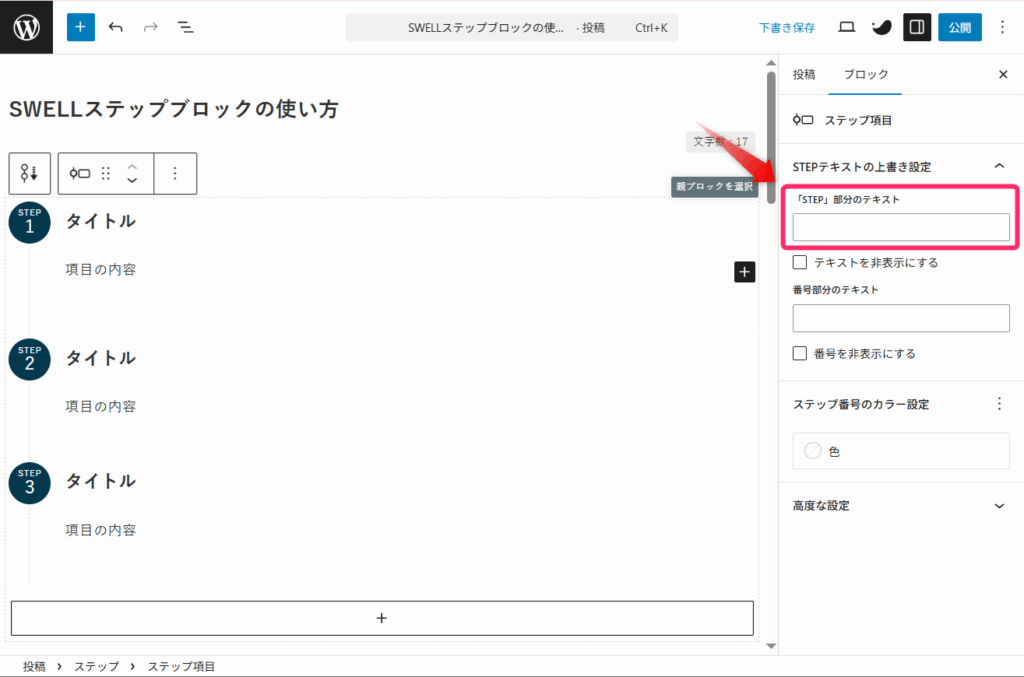Screen dimensions: 1024x677
Task: Open ステップ番号のカラー設定 options menu
Action: tap(998, 404)
